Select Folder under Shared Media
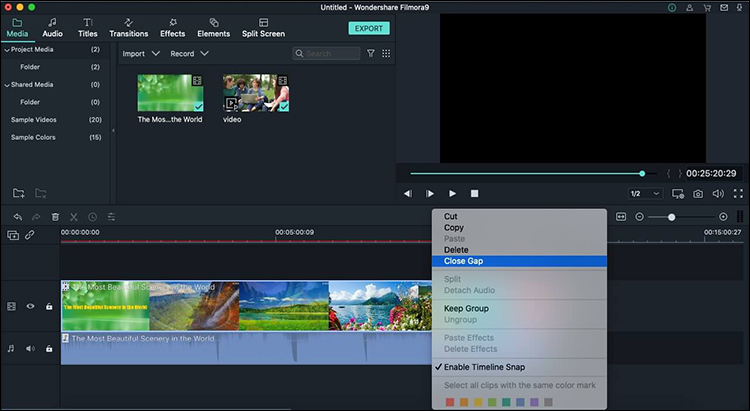Image resolution: width=750 pixels, height=411 pixels. [x=30, y=102]
